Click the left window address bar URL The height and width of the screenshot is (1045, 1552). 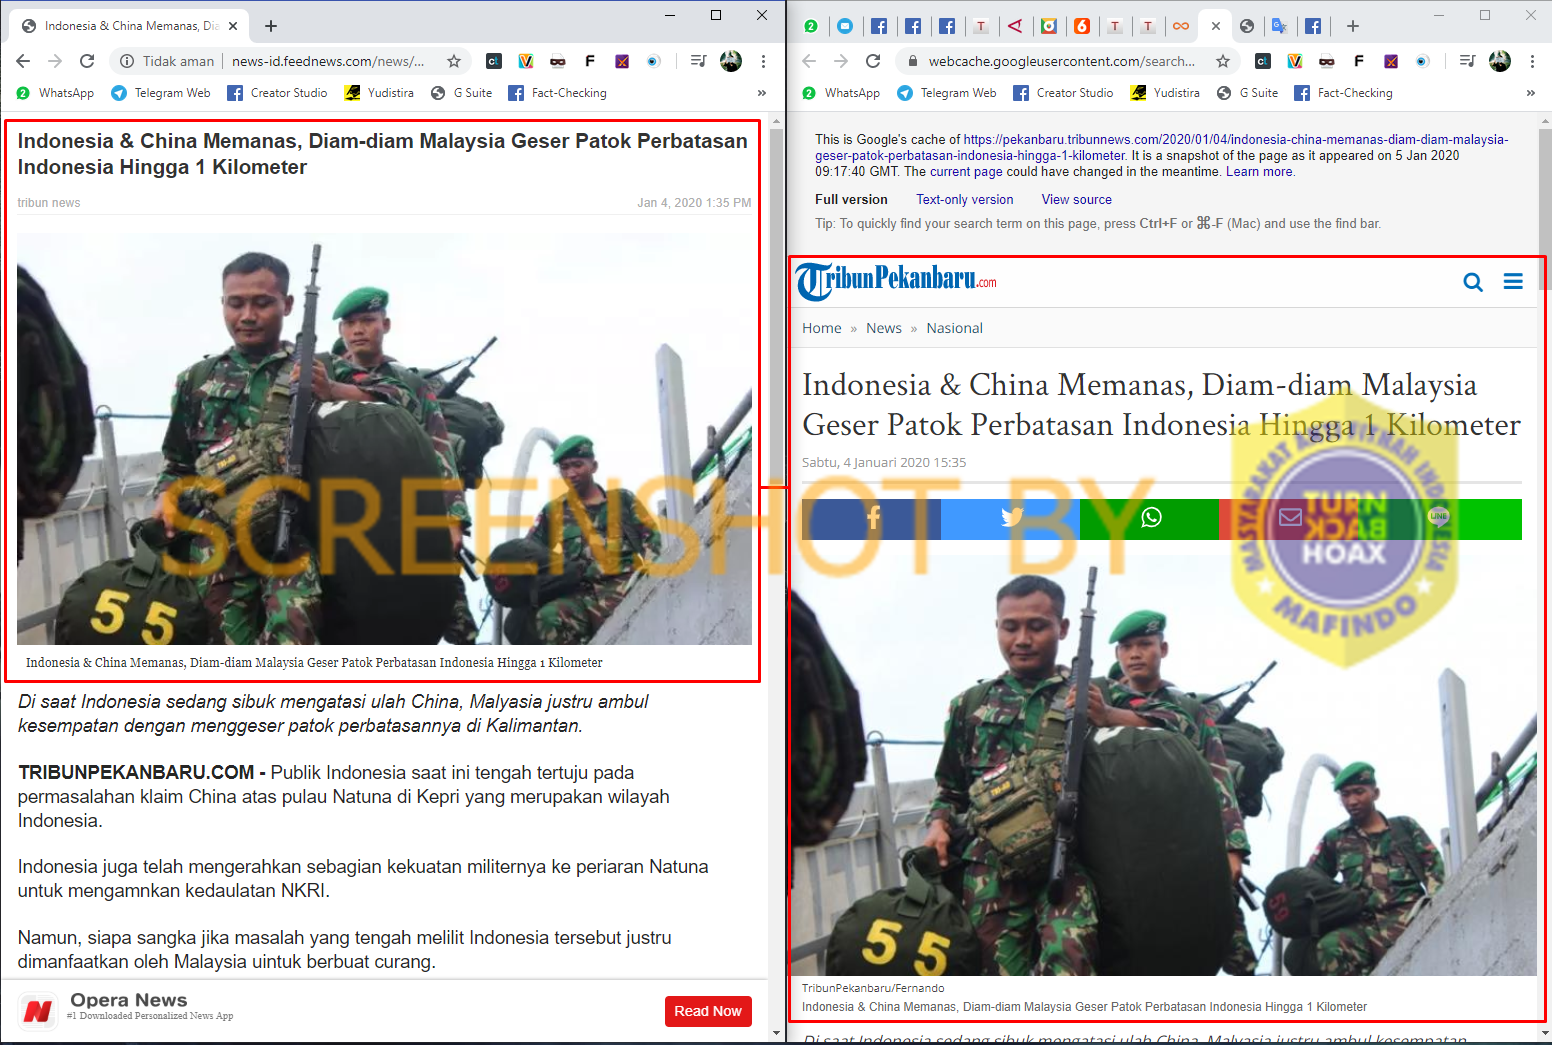click(x=328, y=61)
